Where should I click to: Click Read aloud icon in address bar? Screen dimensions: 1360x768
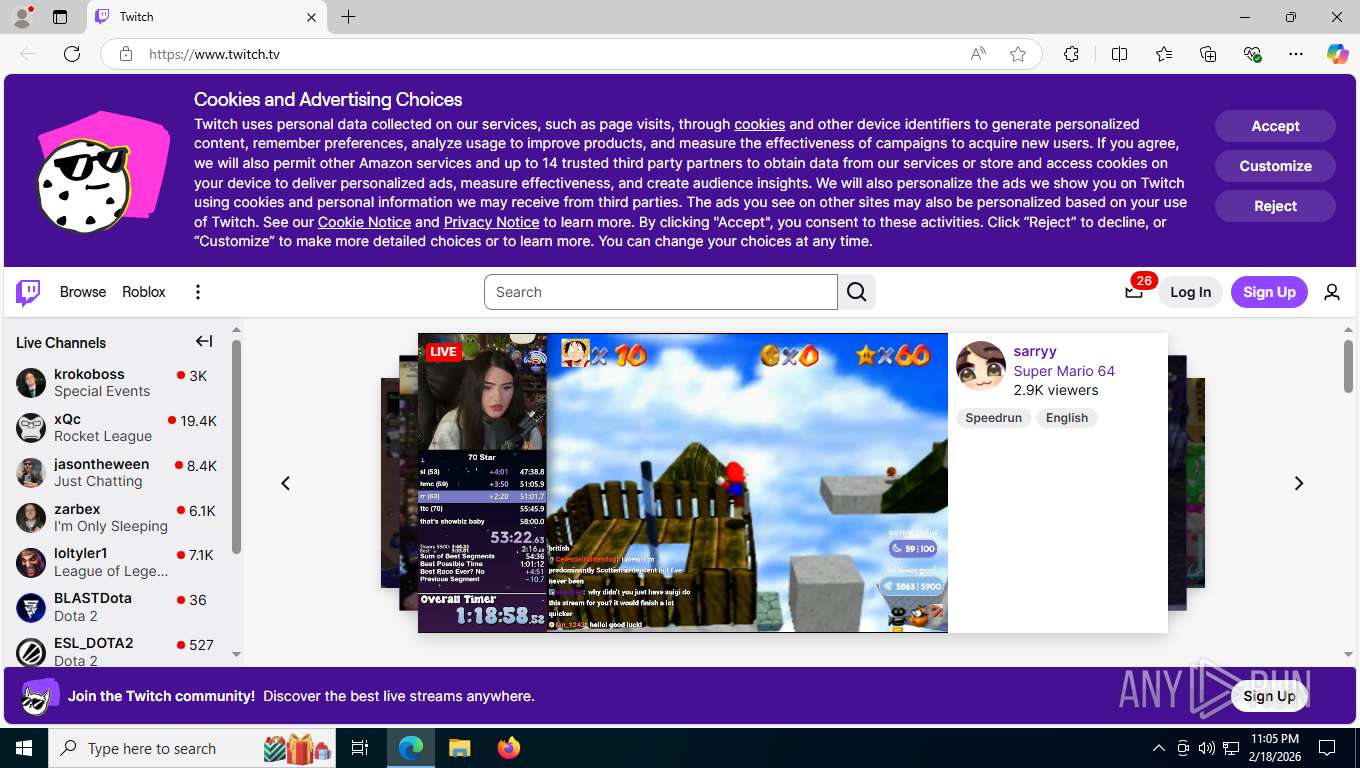coord(978,54)
